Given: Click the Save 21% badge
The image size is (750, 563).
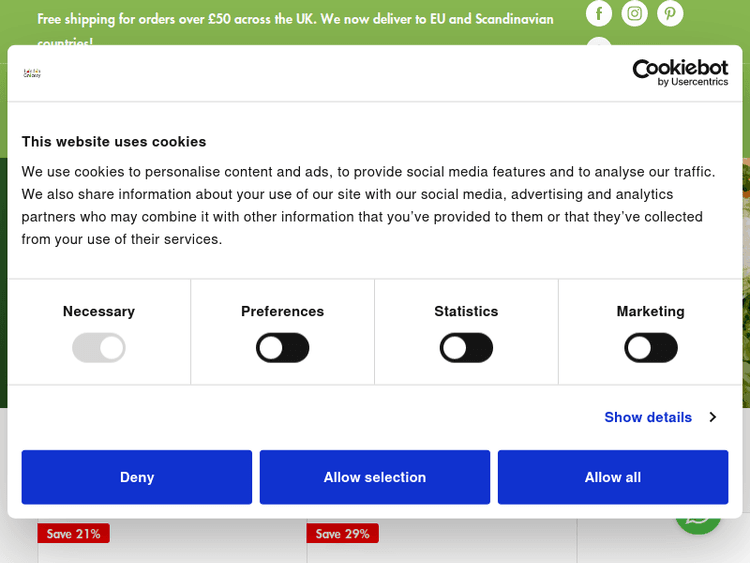Looking at the screenshot, I should (x=74, y=534).
